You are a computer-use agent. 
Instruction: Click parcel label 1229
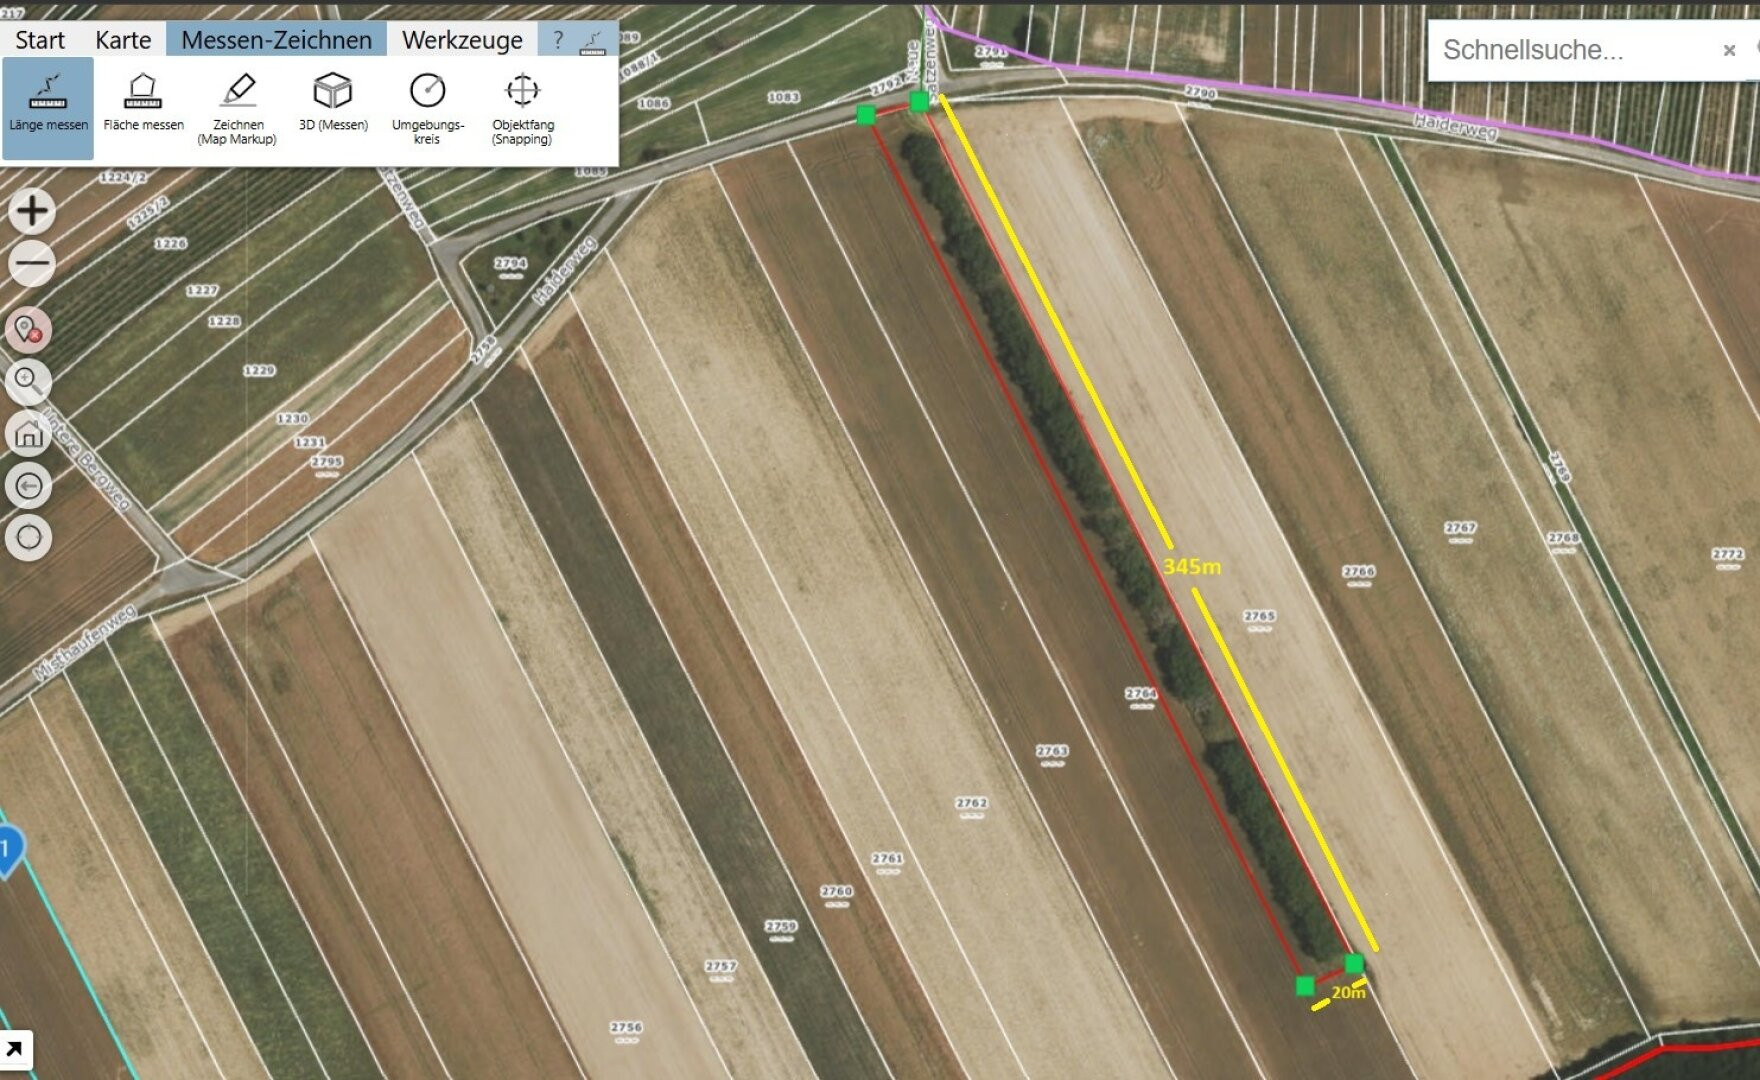pyautogui.click(x=259, y=370)
